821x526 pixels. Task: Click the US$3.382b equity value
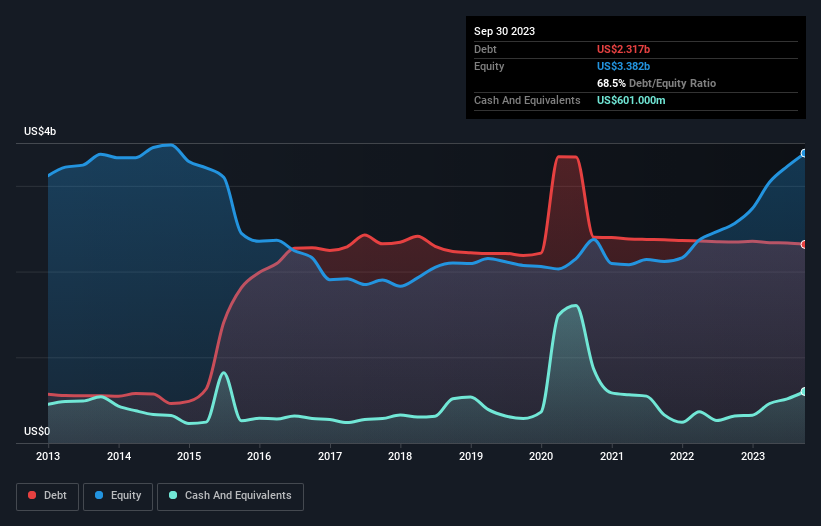pyautogui.click(x=623, y=66)
